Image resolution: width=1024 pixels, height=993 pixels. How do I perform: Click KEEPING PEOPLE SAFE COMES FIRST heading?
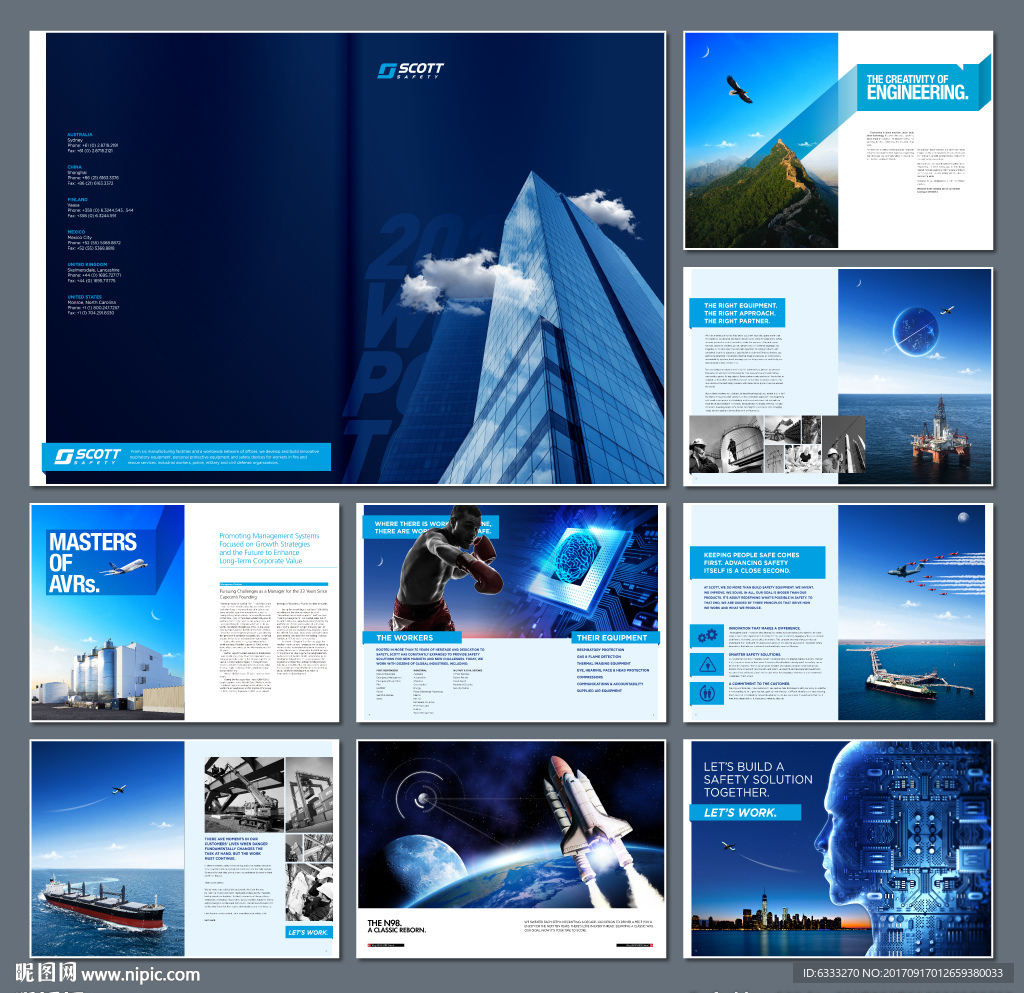[757, 563]
